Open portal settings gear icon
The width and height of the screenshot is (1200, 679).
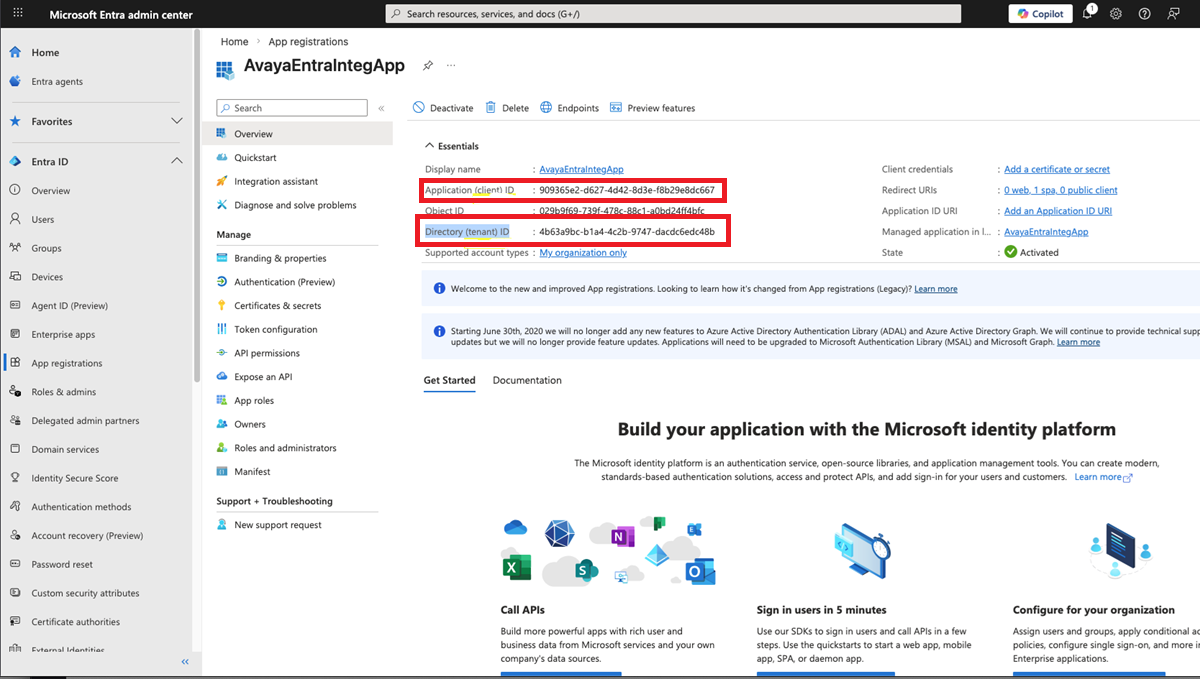coord(1116,14)
